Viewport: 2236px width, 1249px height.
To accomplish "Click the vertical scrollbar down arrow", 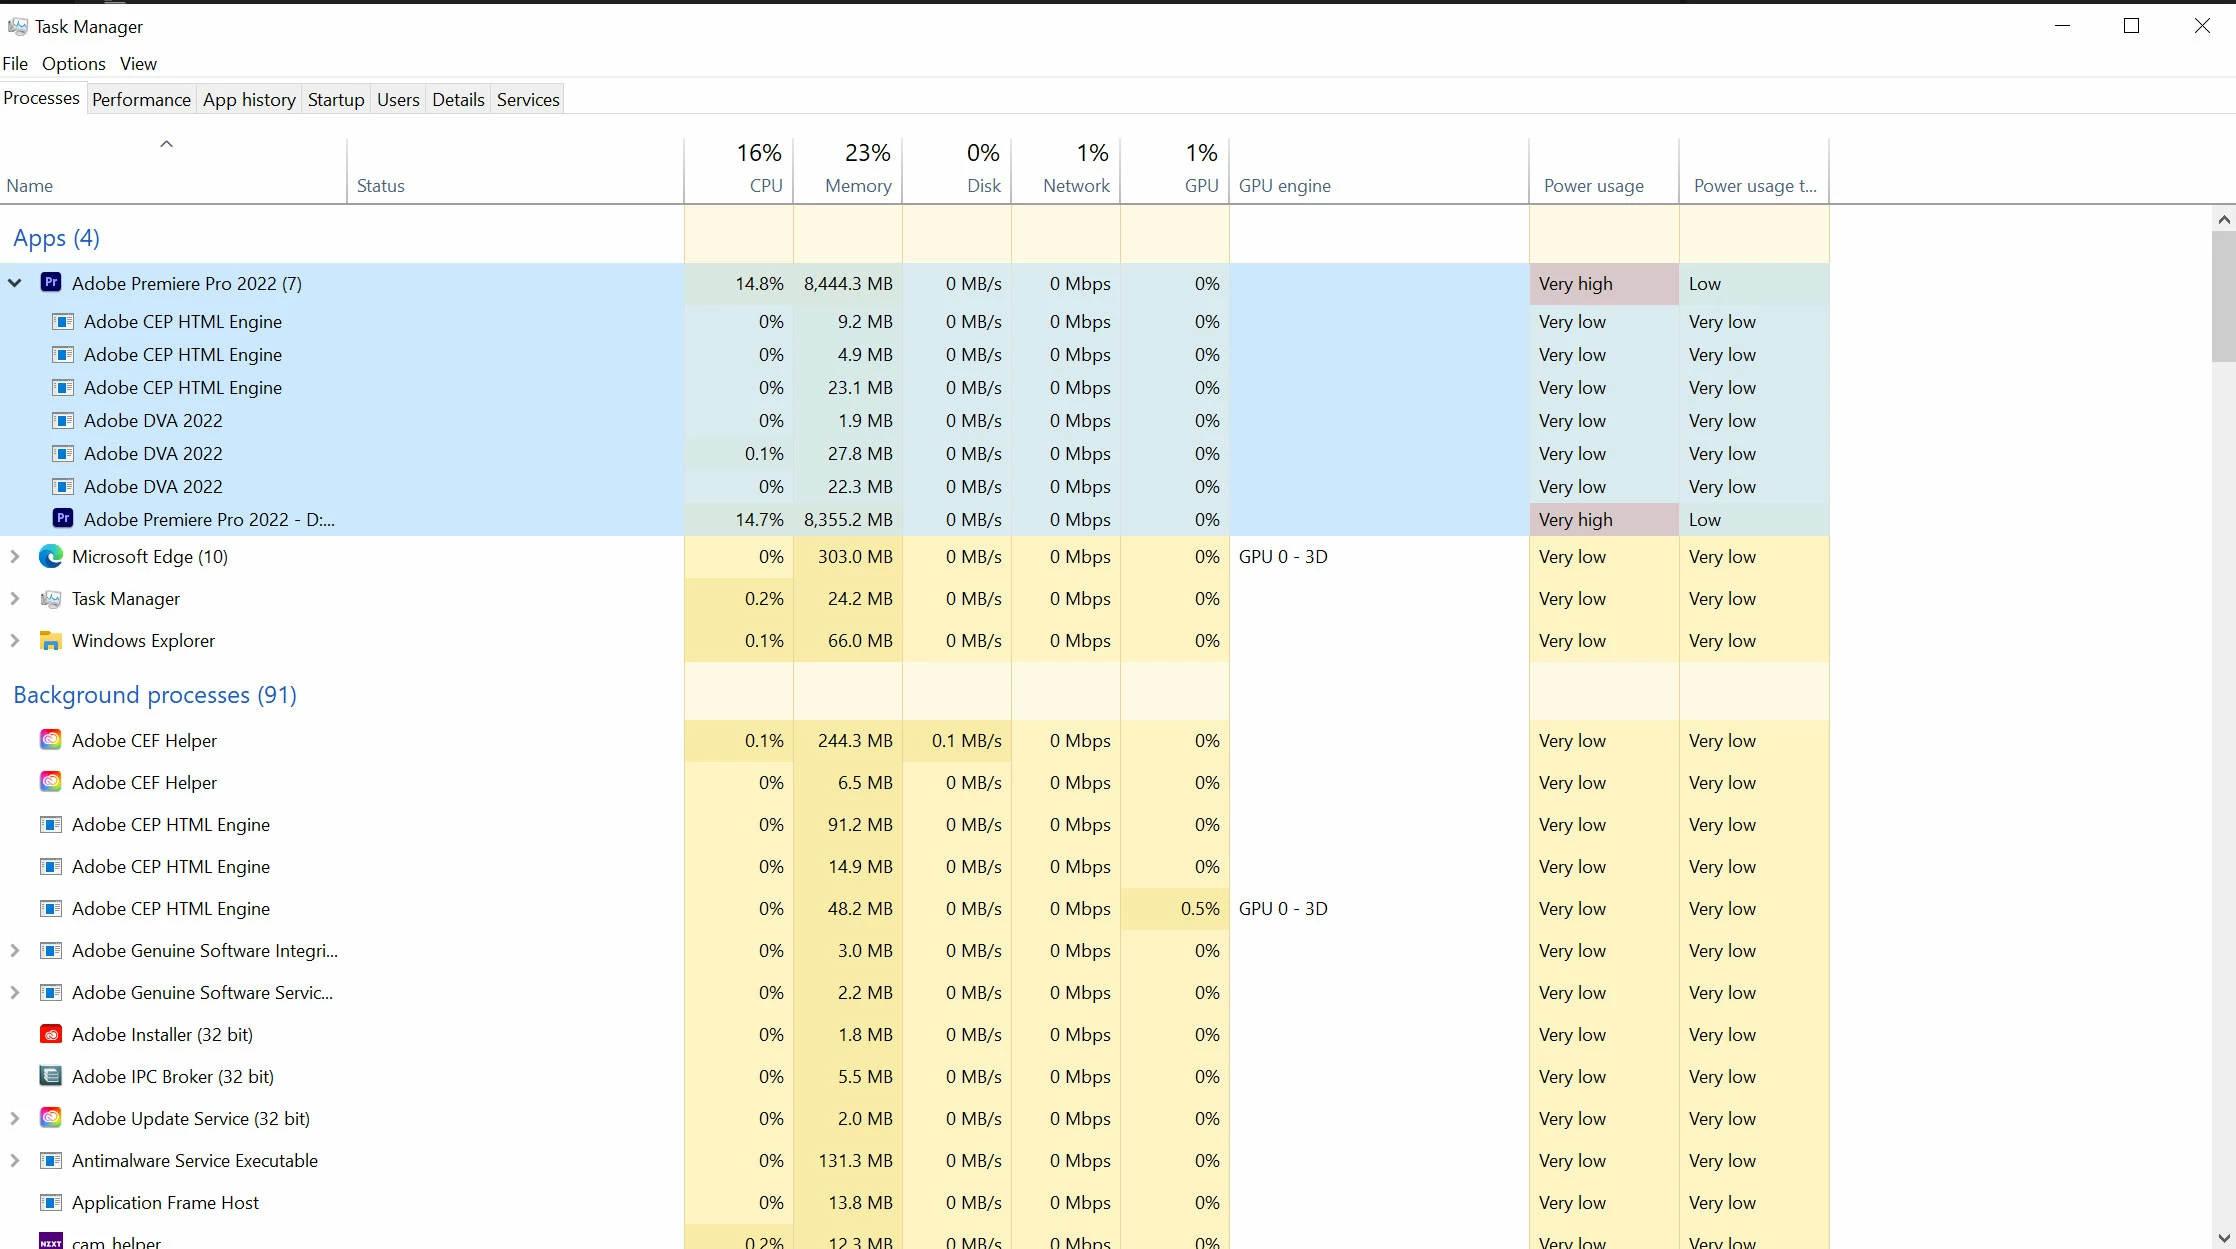I will (x=2223, y=1238).
